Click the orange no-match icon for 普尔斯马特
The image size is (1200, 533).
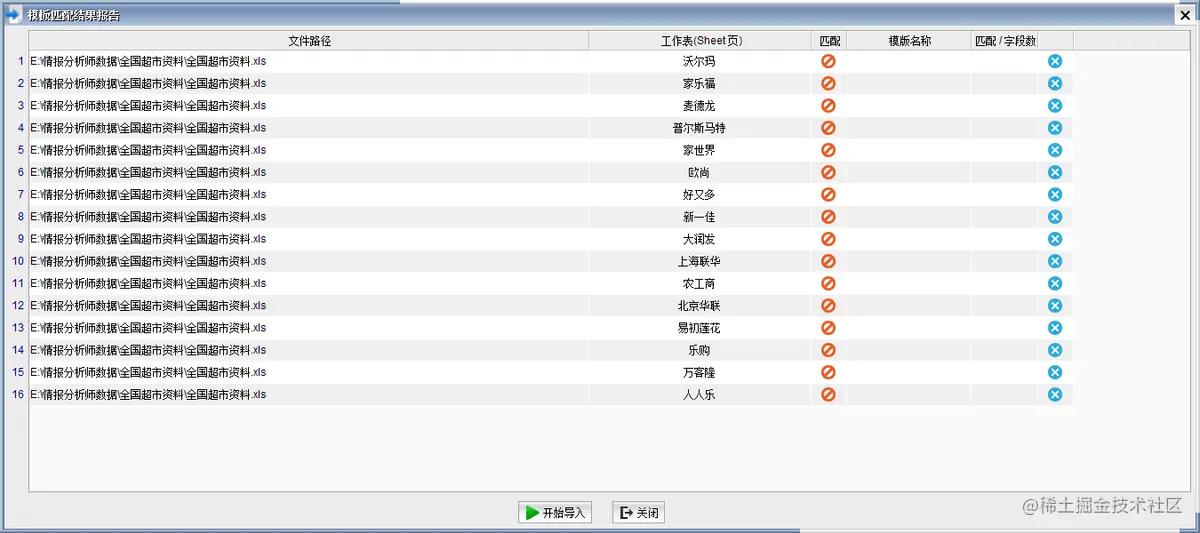pyautogui.click(x=828, y=127)
